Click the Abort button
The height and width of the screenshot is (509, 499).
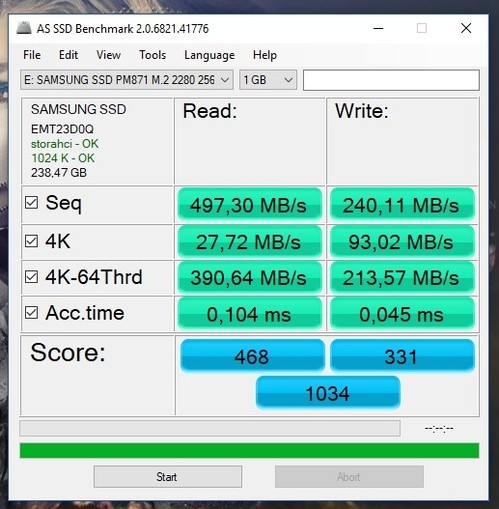click(349, 477)
